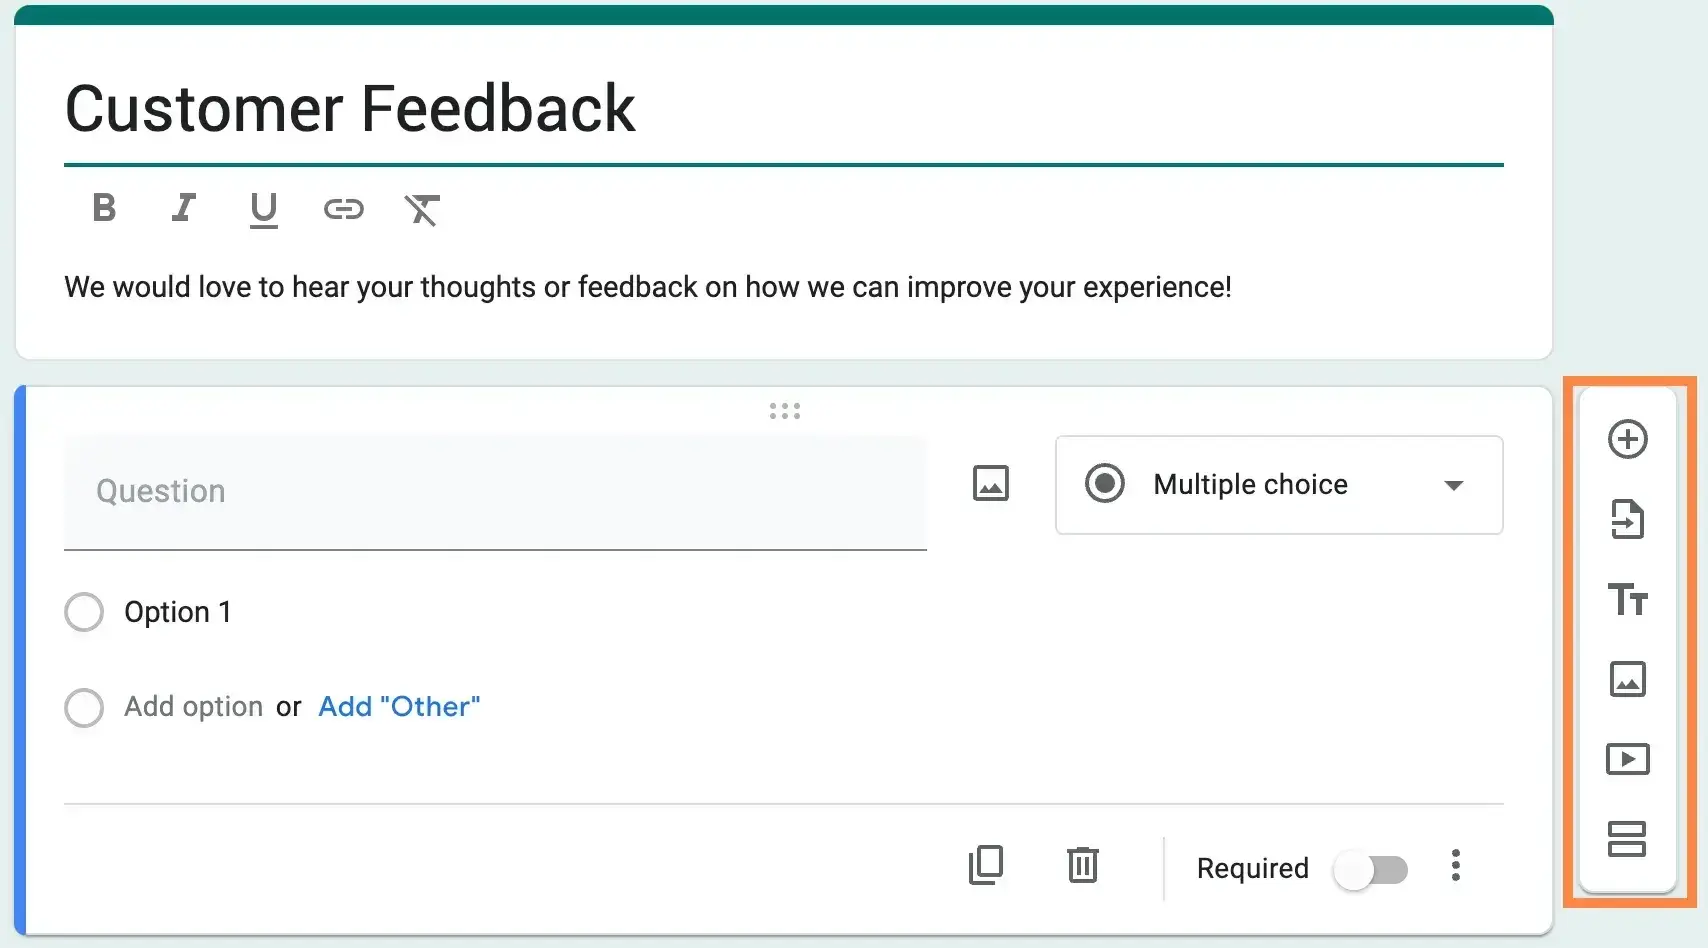This screenshot has height=948, width=1708.
Task: Click Add "Other" to add an other option
Action: point(398,706)
